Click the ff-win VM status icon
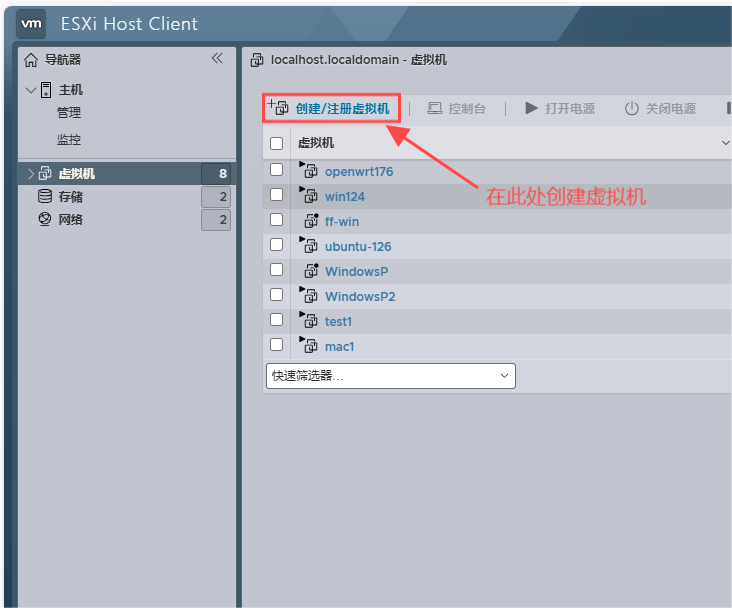Screen dimensions: 732x608 coord(311,220)
